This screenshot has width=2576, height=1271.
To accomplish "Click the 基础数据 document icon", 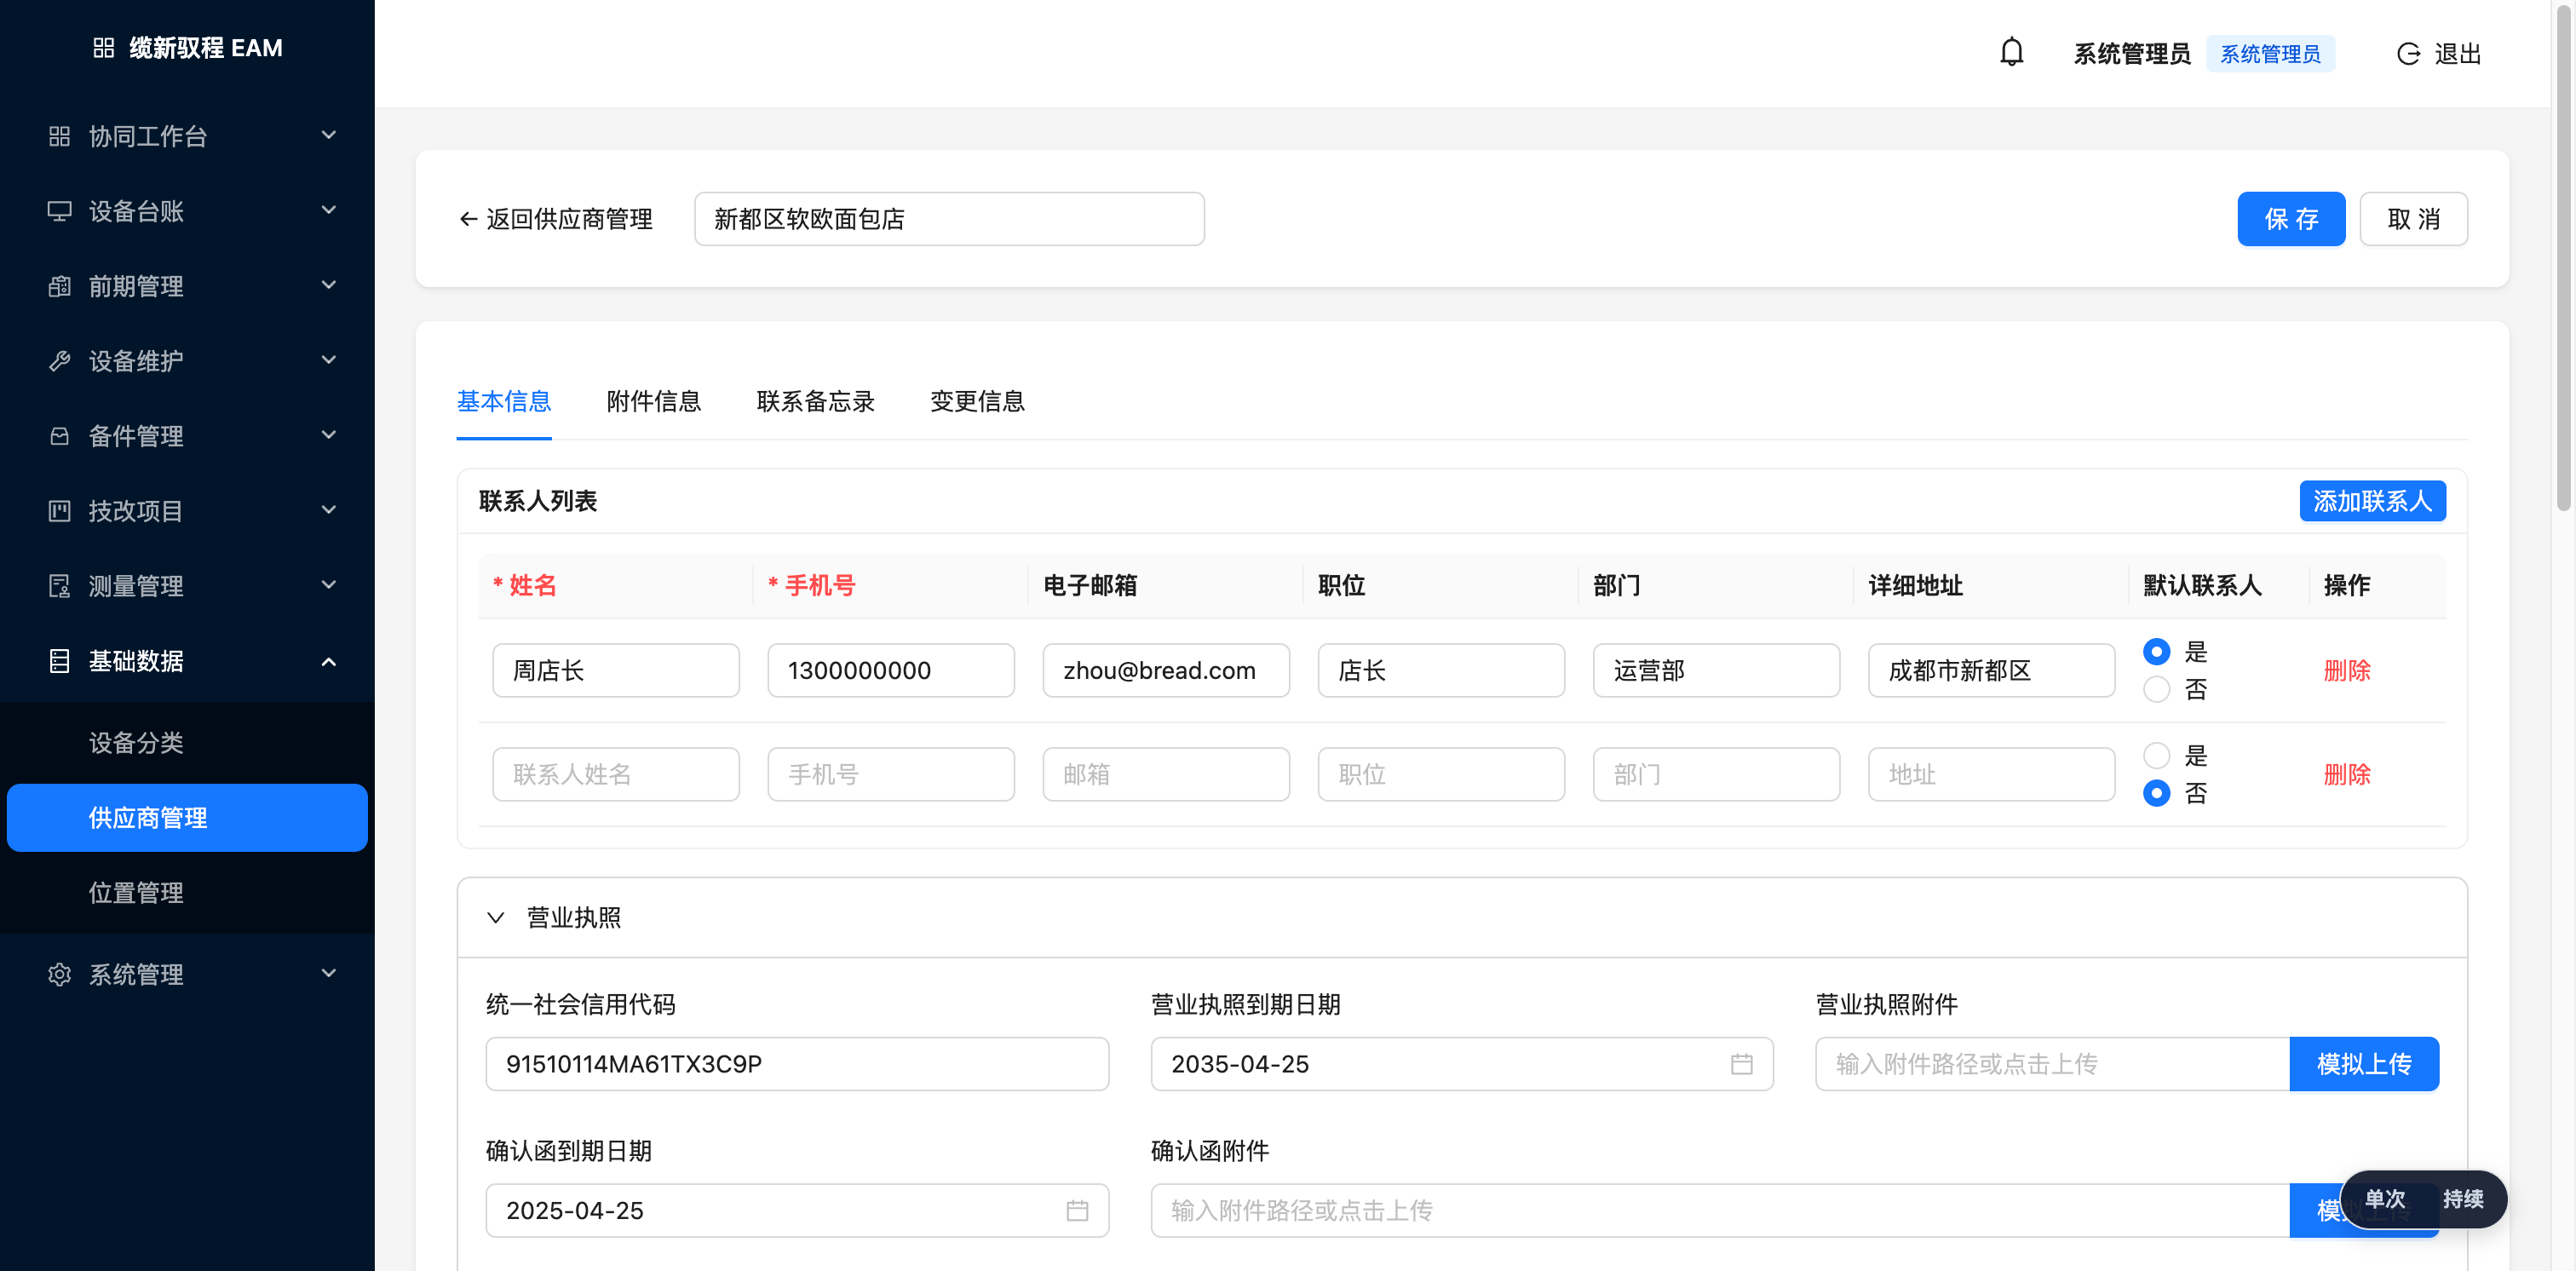I will point(59,661).
